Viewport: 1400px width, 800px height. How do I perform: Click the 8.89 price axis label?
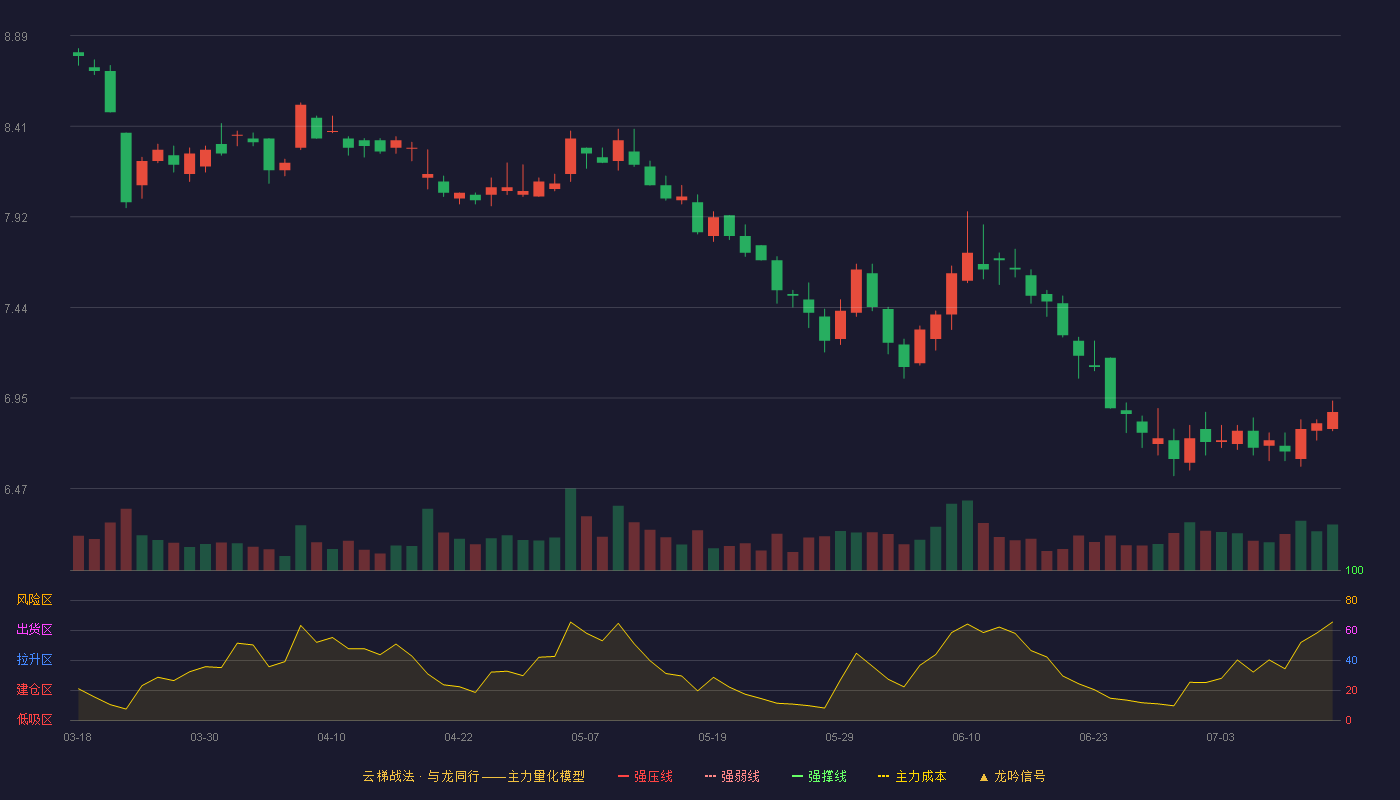[x=16, y=37]
